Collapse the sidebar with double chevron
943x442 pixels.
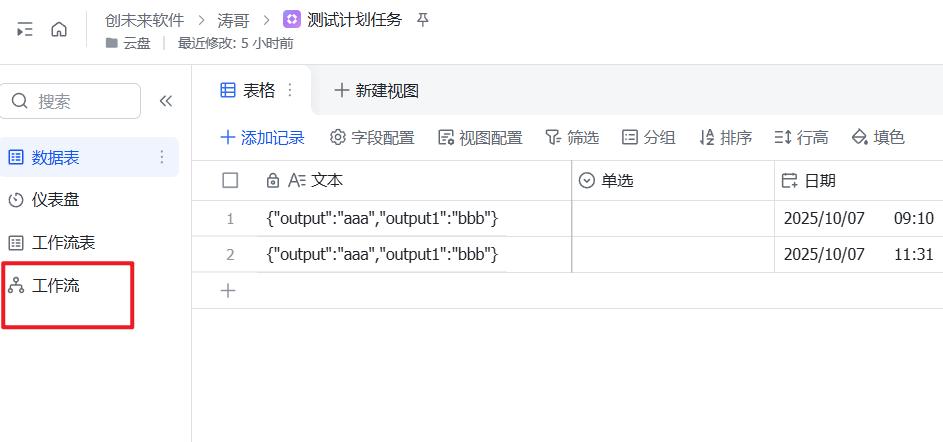click(166, 101)
